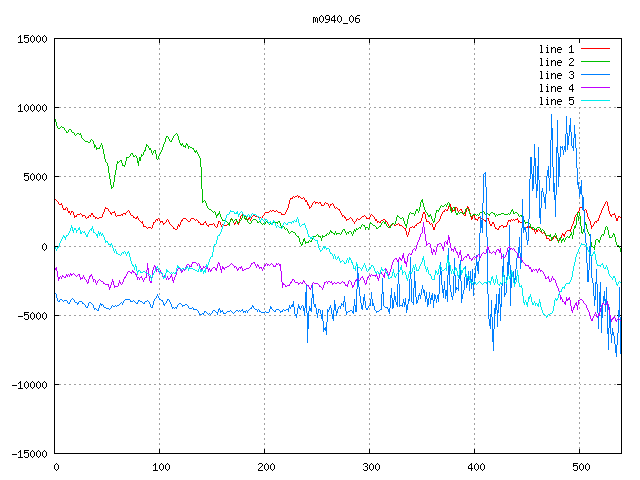The width and height of the screenshot is (640, 480).
Task: Click the -15000 y-axis tick label
Action: click(x=29, y=453)
